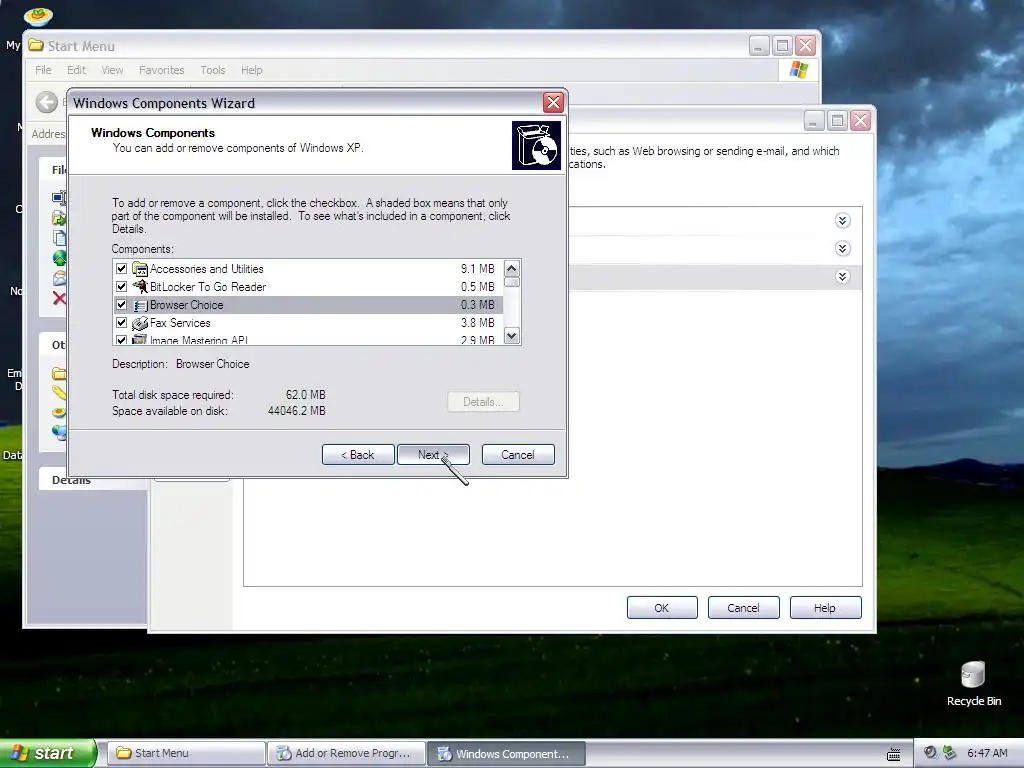This screenshot has height=768, width=1024.
Task: Click Cancel in the program access dialog
Action: (743, 607)
